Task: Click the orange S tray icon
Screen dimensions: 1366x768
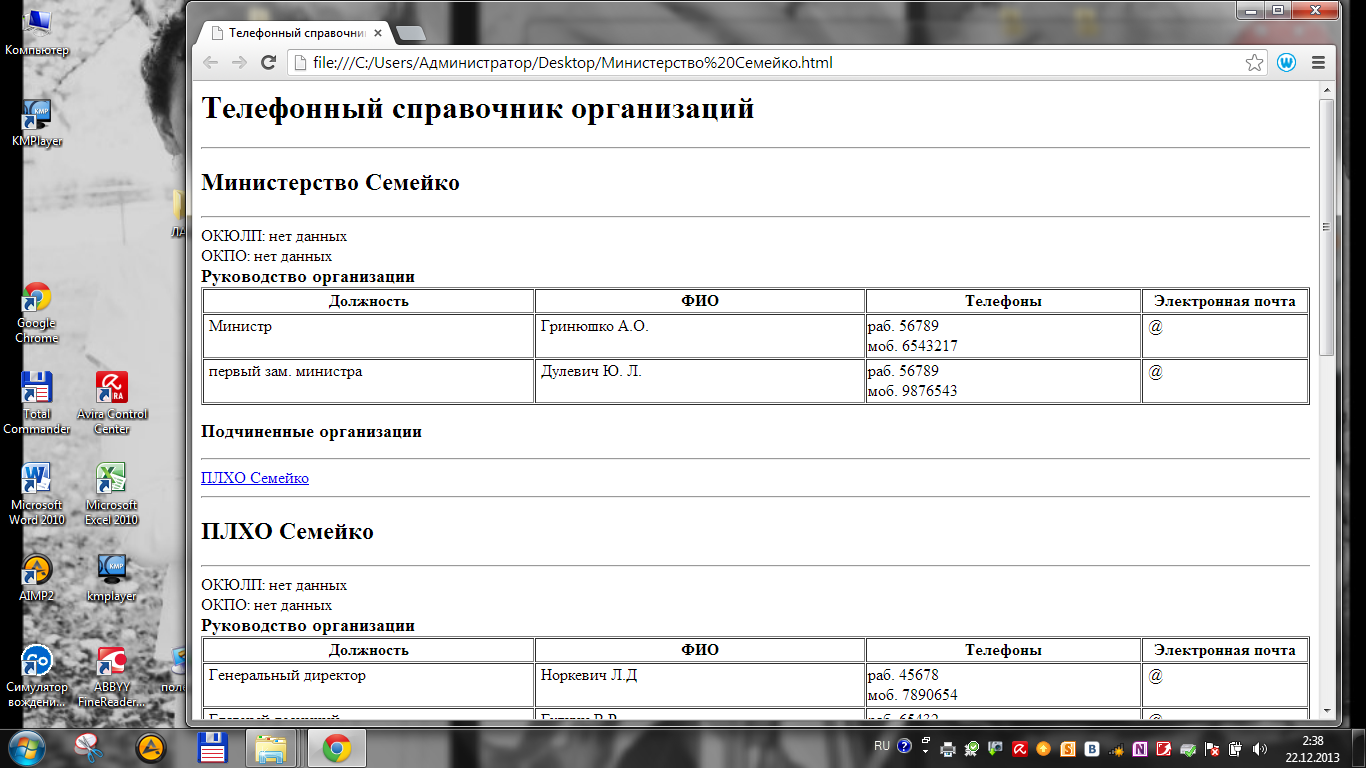Action: (x=1068, y=749)
